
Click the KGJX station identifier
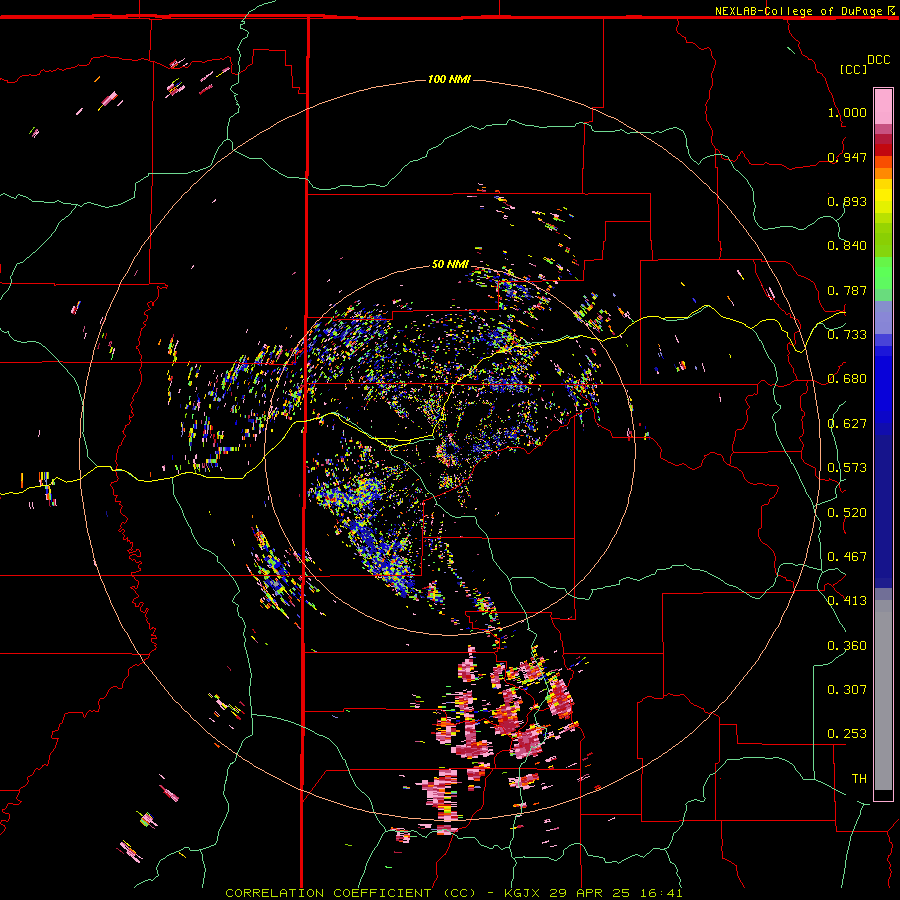coord(522,893)
